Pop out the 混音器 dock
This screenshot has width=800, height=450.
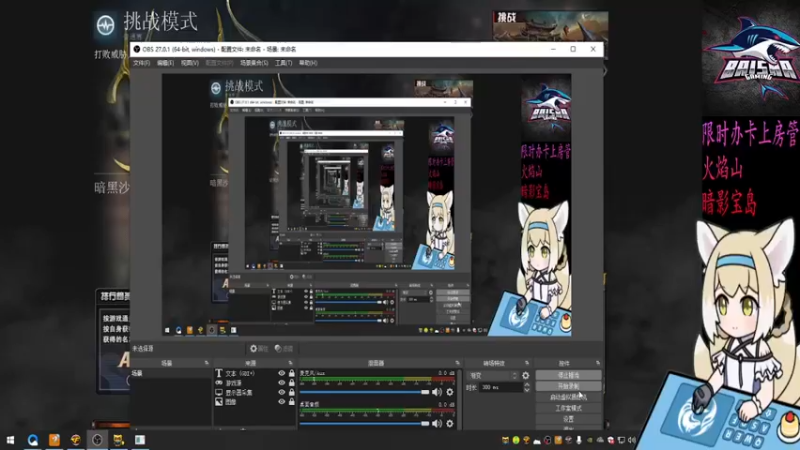457,363
